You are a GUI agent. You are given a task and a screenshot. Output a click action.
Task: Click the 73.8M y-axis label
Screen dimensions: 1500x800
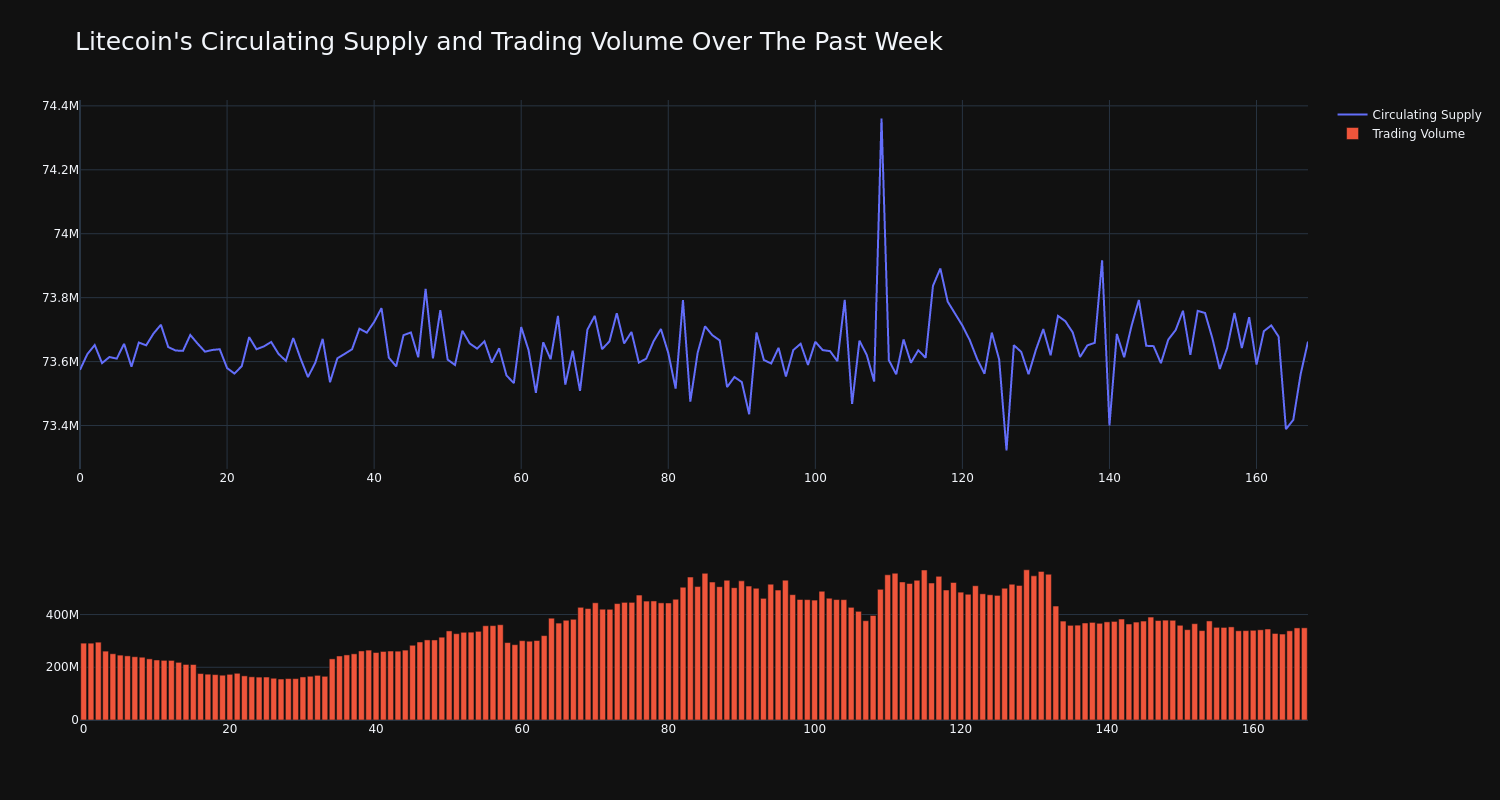coord(60,298)
